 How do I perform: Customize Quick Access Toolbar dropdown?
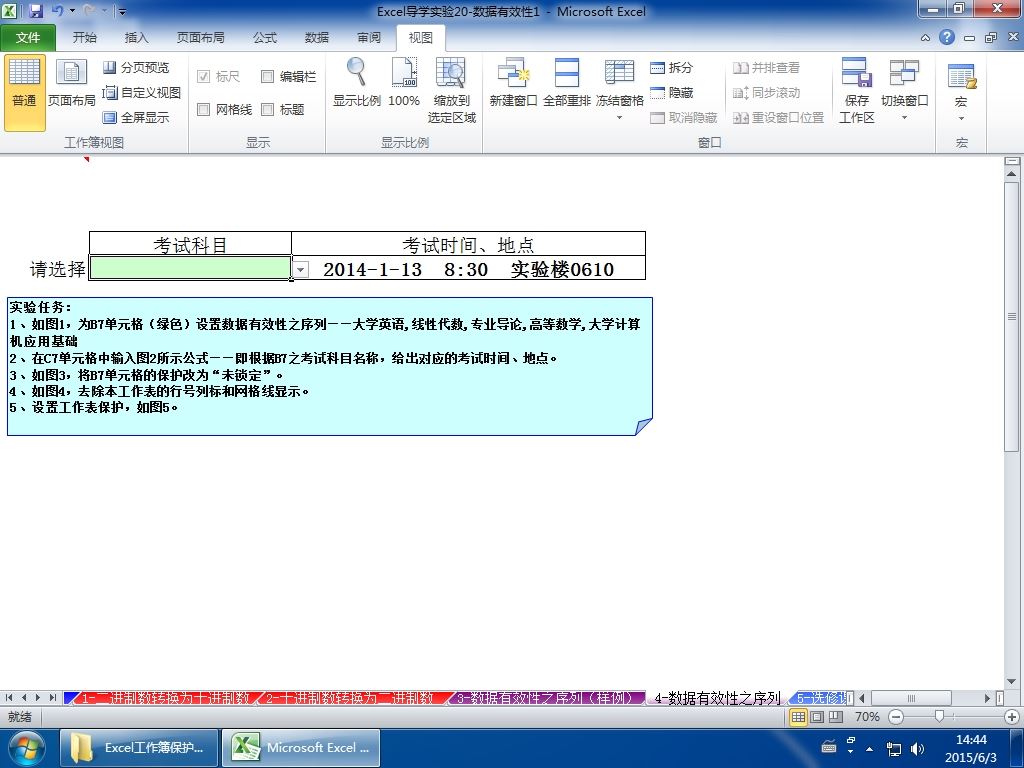pos(122,11)
